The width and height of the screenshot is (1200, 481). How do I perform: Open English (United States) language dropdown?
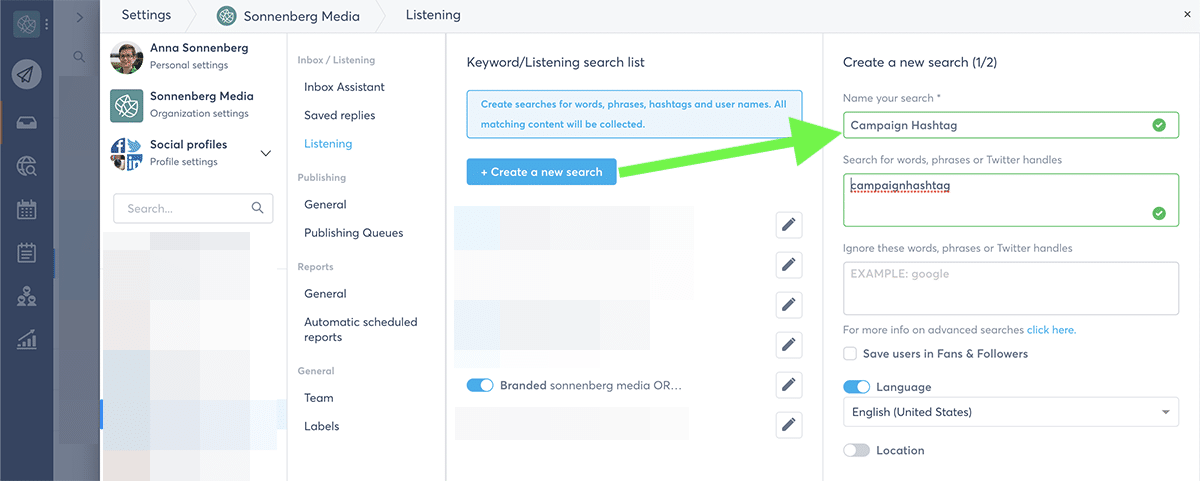click(x=1011, y=412)
